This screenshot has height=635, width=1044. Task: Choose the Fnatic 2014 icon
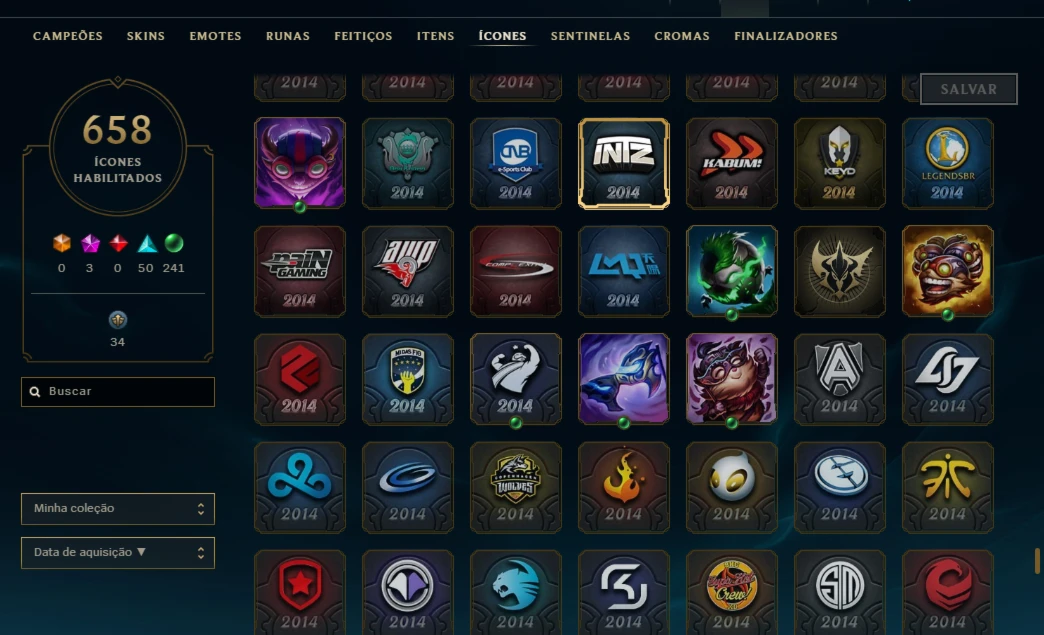[x=947, y=487]
